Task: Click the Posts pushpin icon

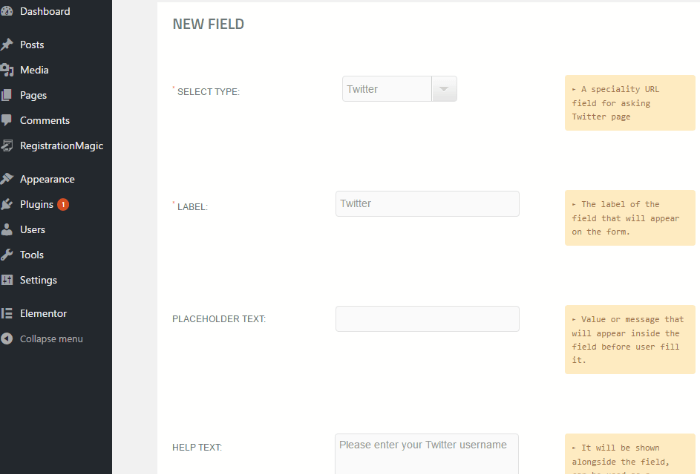Action: click(8, 45)
